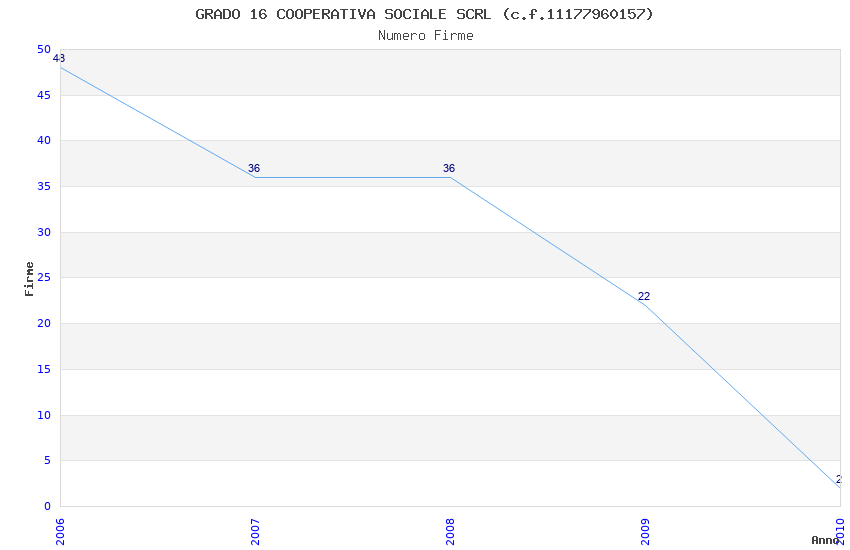The height and width of the screenshot is (550, 850).
Task: Click the 2006 data label near 48
Action: click(59, 58)
